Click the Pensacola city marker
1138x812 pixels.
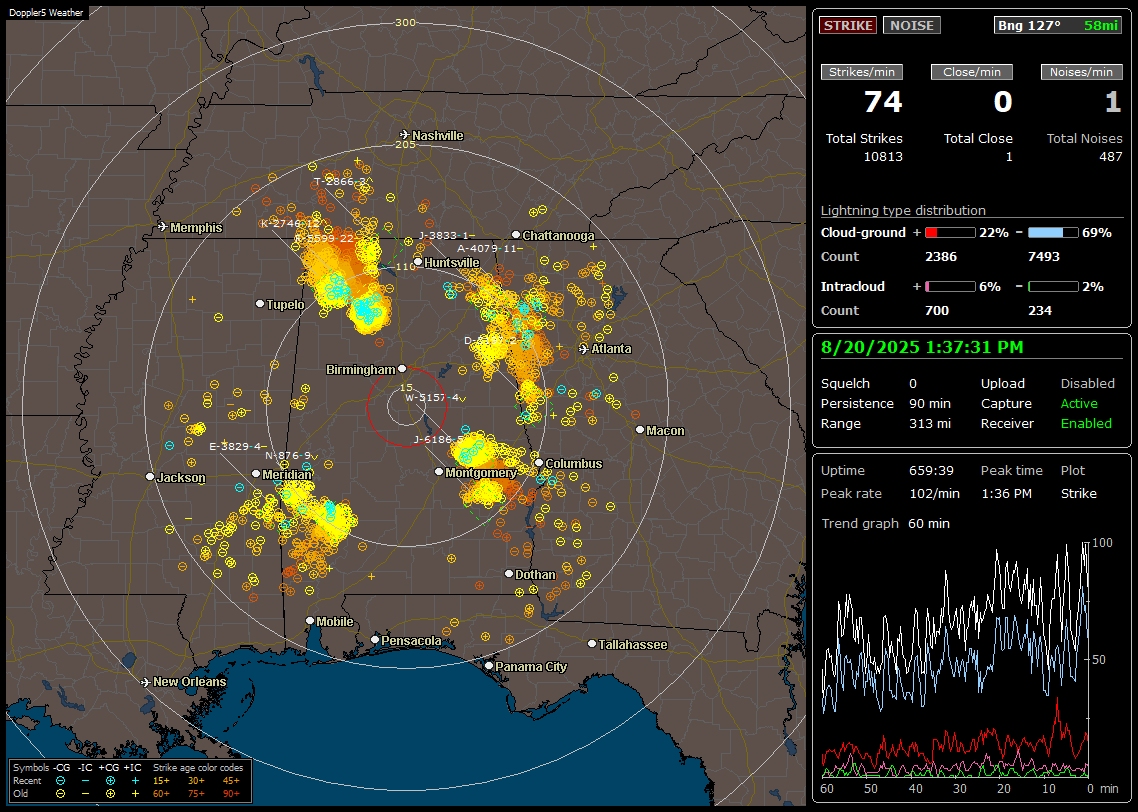(375, 639)
